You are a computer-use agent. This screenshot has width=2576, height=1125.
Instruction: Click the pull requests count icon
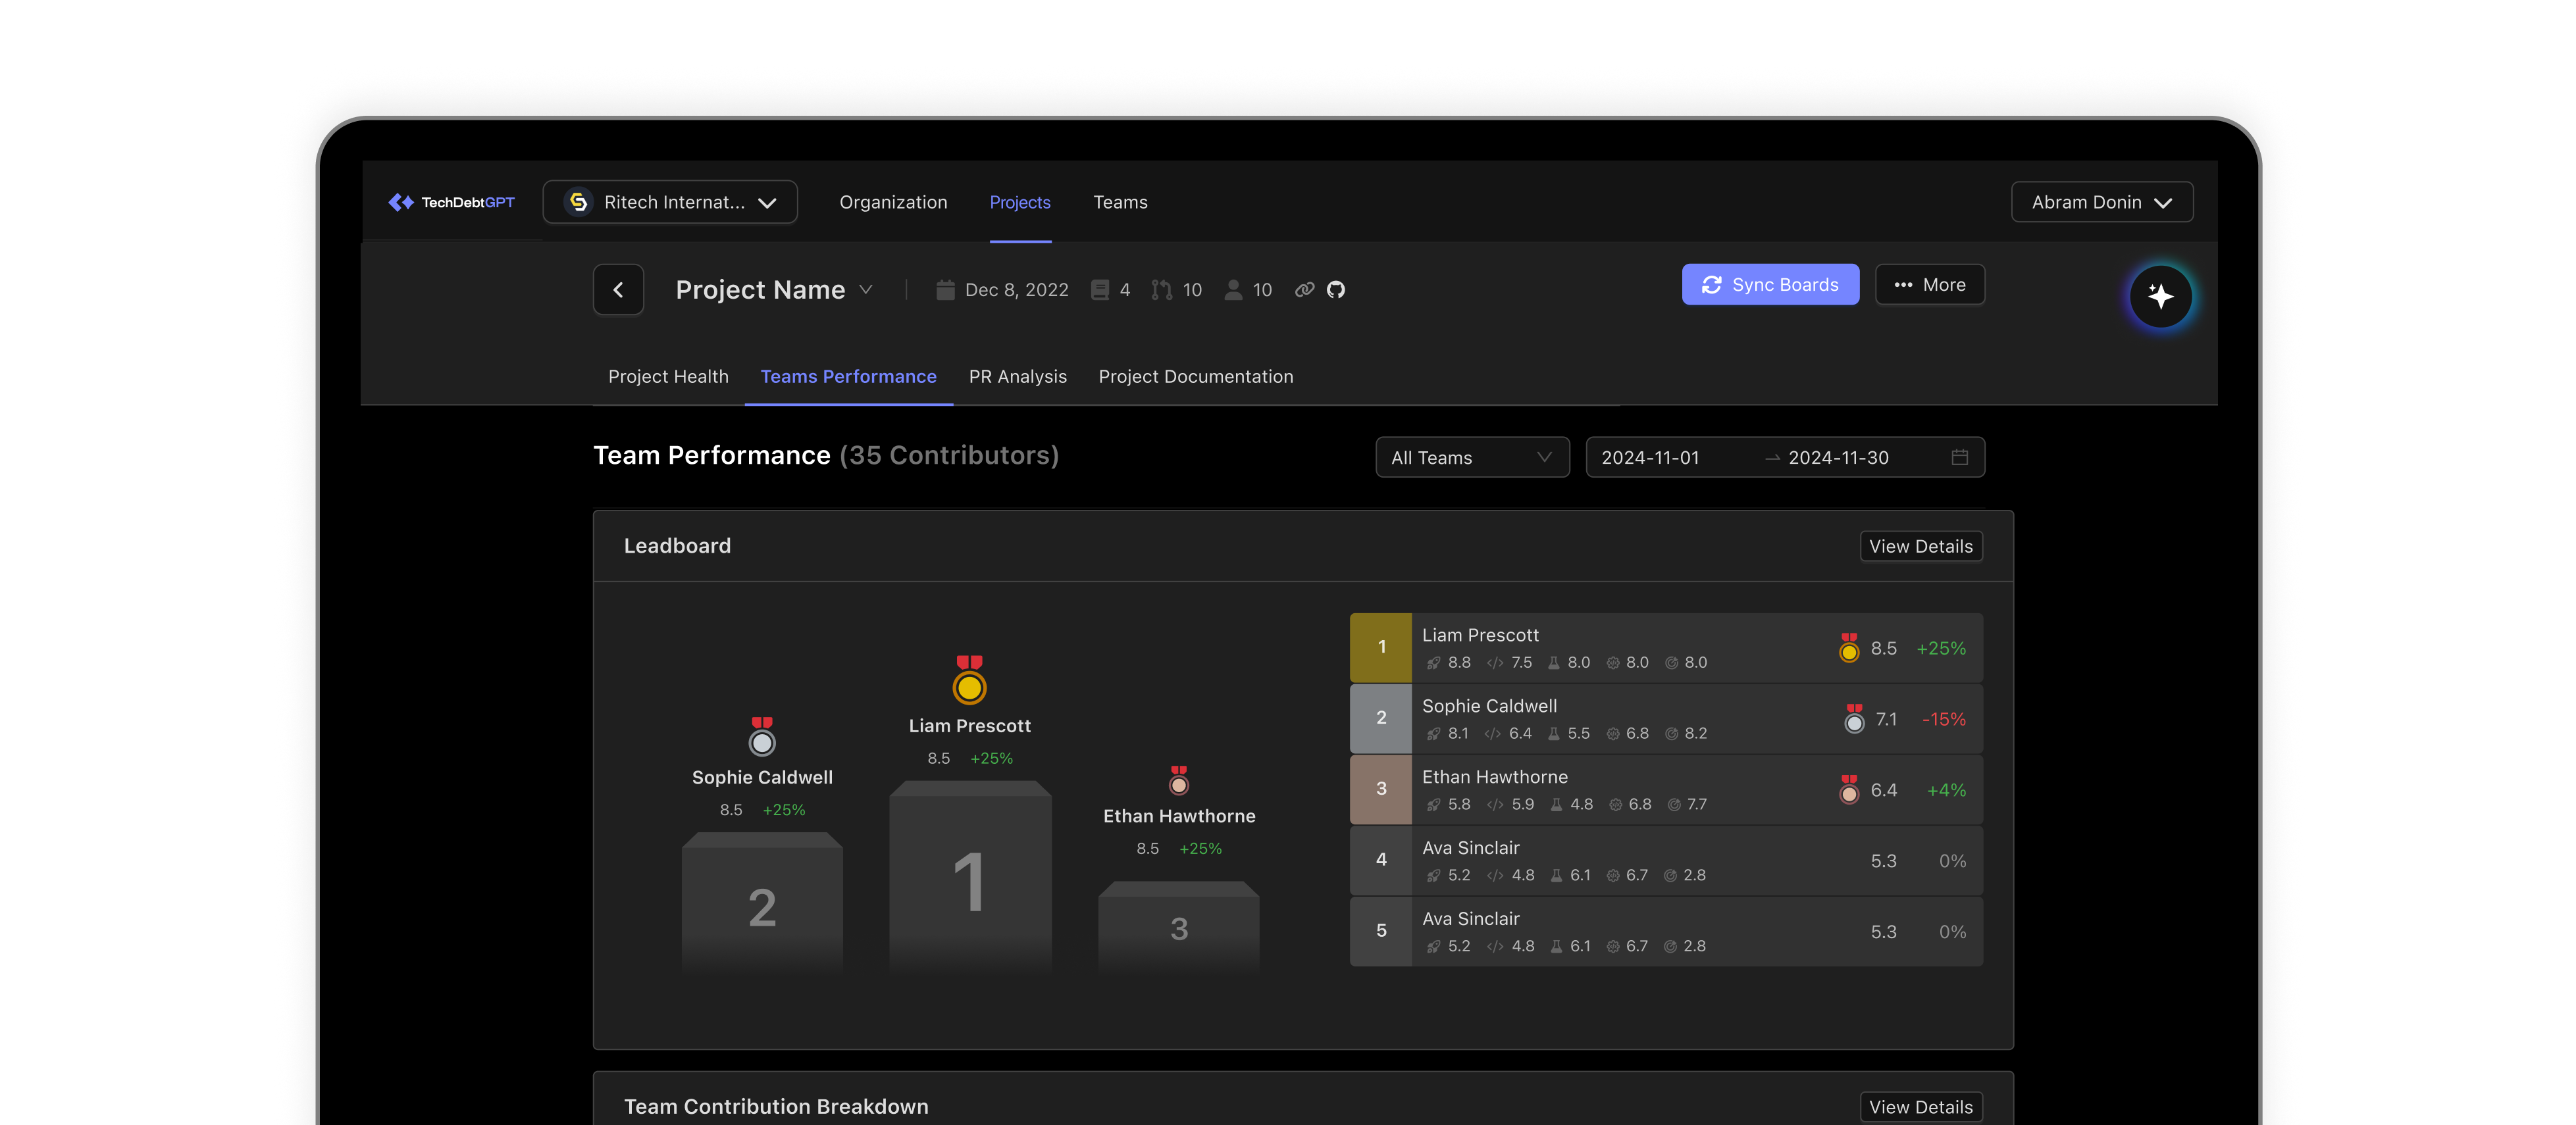[1161, 290]
